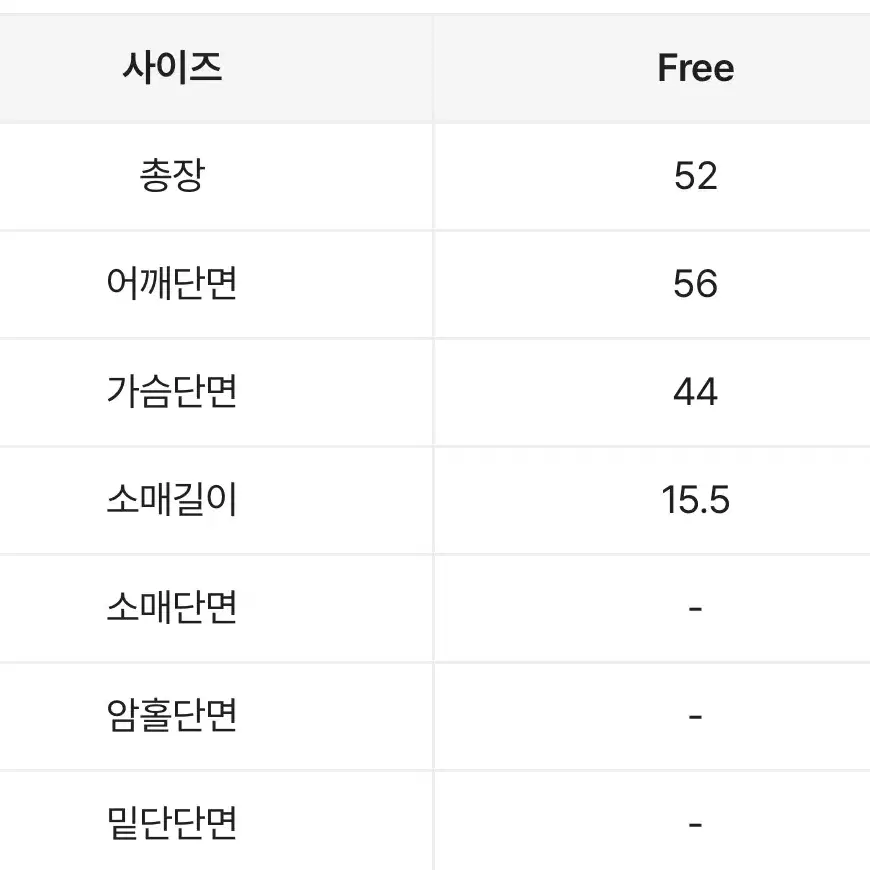Click the 가슴단면 value 44
The image size is (870, 870).
pos(696,391)
